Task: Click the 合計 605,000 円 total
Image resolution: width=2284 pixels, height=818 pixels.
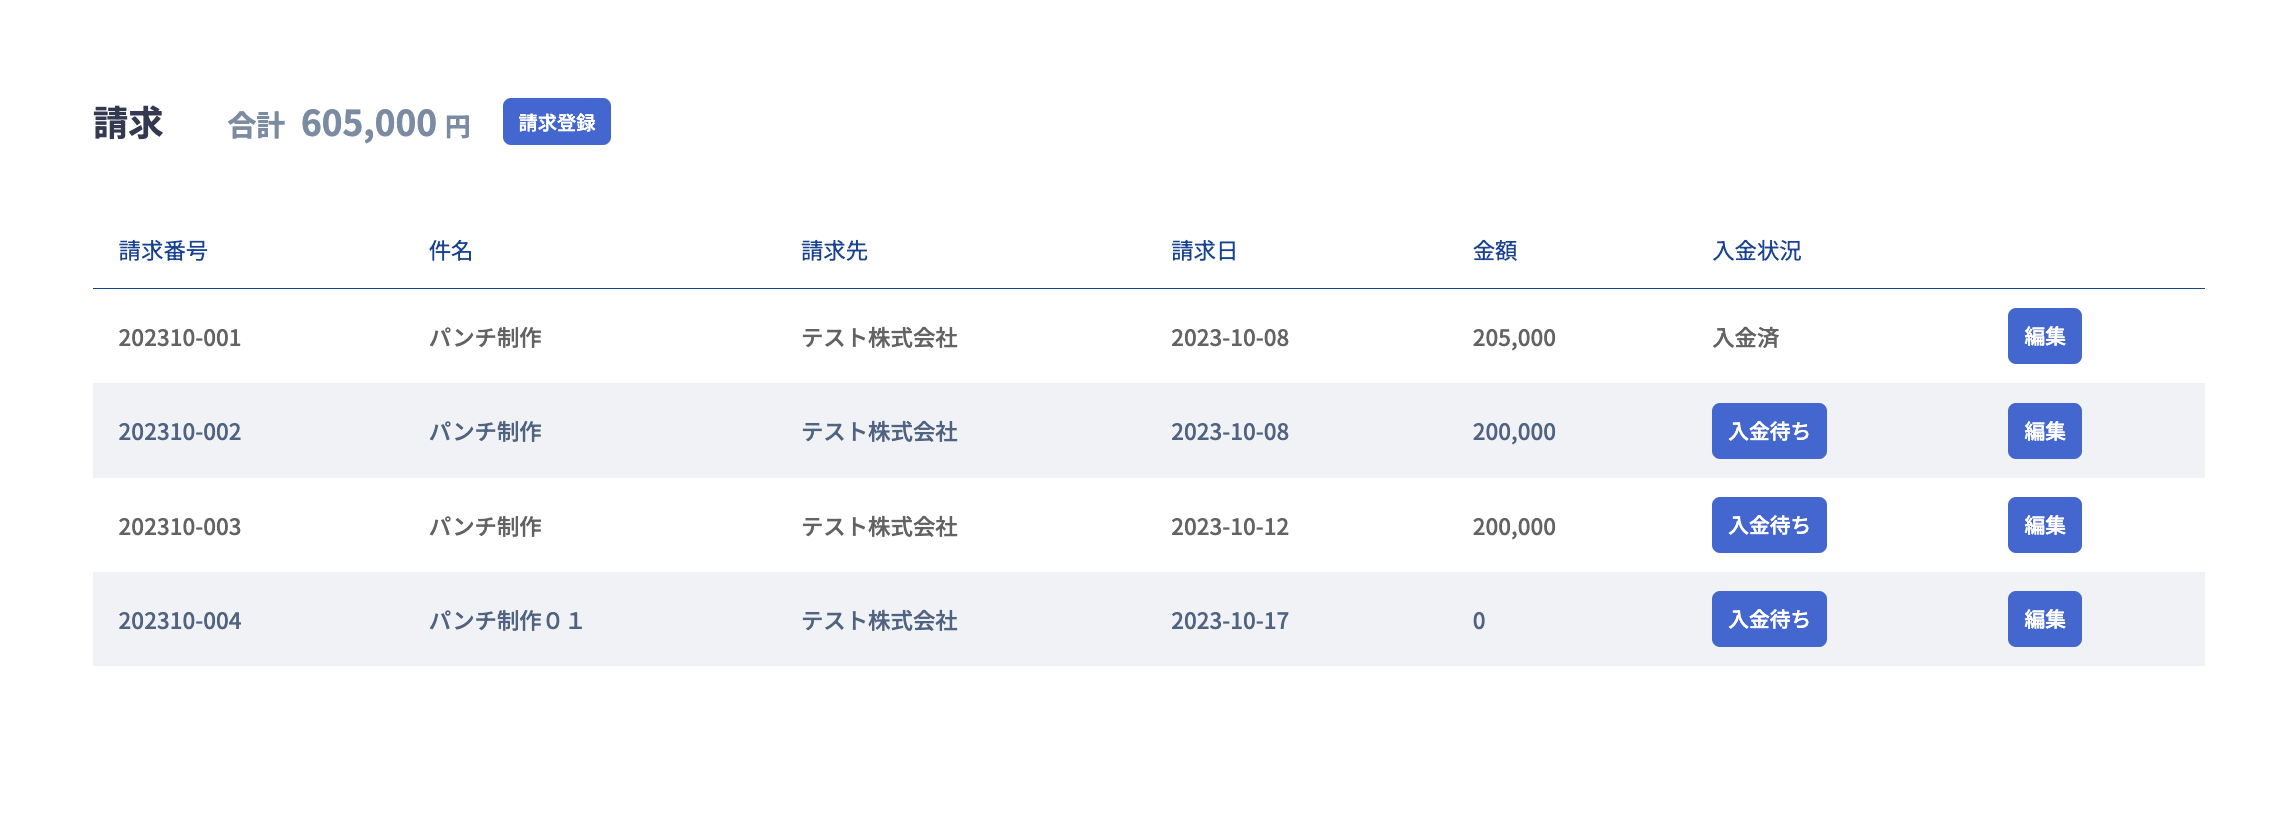Action: (349, 124)
